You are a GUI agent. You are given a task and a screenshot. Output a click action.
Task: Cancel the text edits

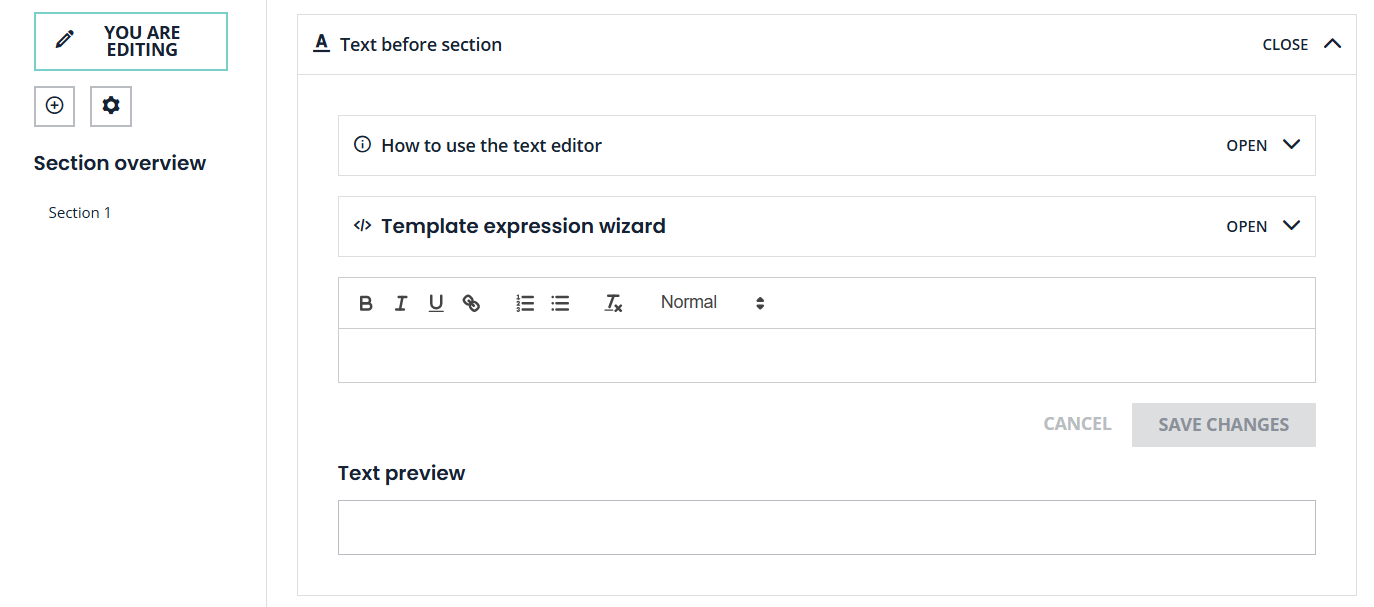(1077, 424)
